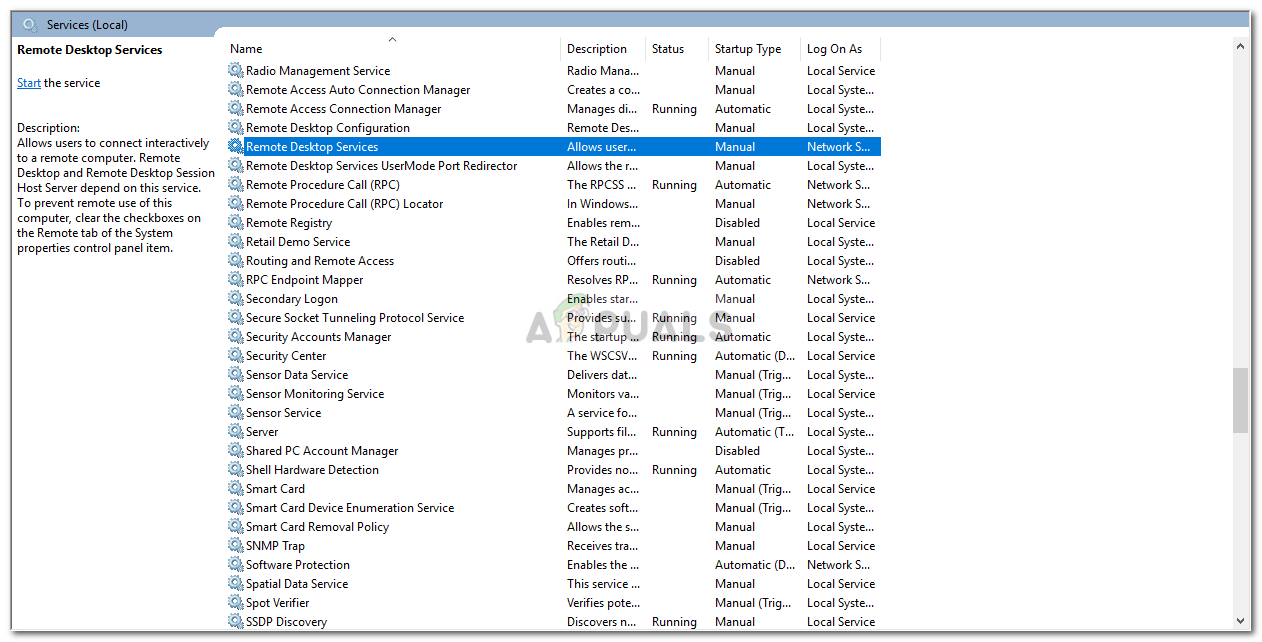The height and width of the screenshot is (642, 1262).
Task: Click the gear icon for Retail Demo Service
Action: pos(235,242)
